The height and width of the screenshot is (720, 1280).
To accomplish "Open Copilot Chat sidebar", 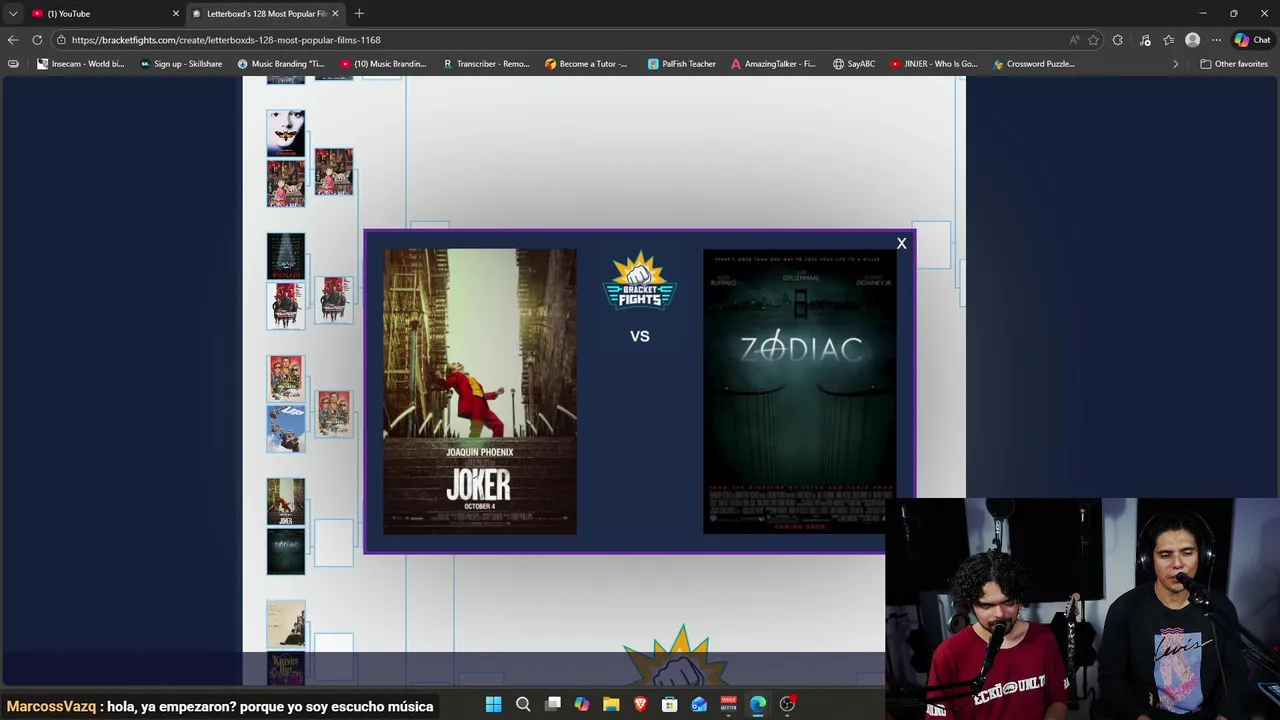I will (x=1252, y=40).
